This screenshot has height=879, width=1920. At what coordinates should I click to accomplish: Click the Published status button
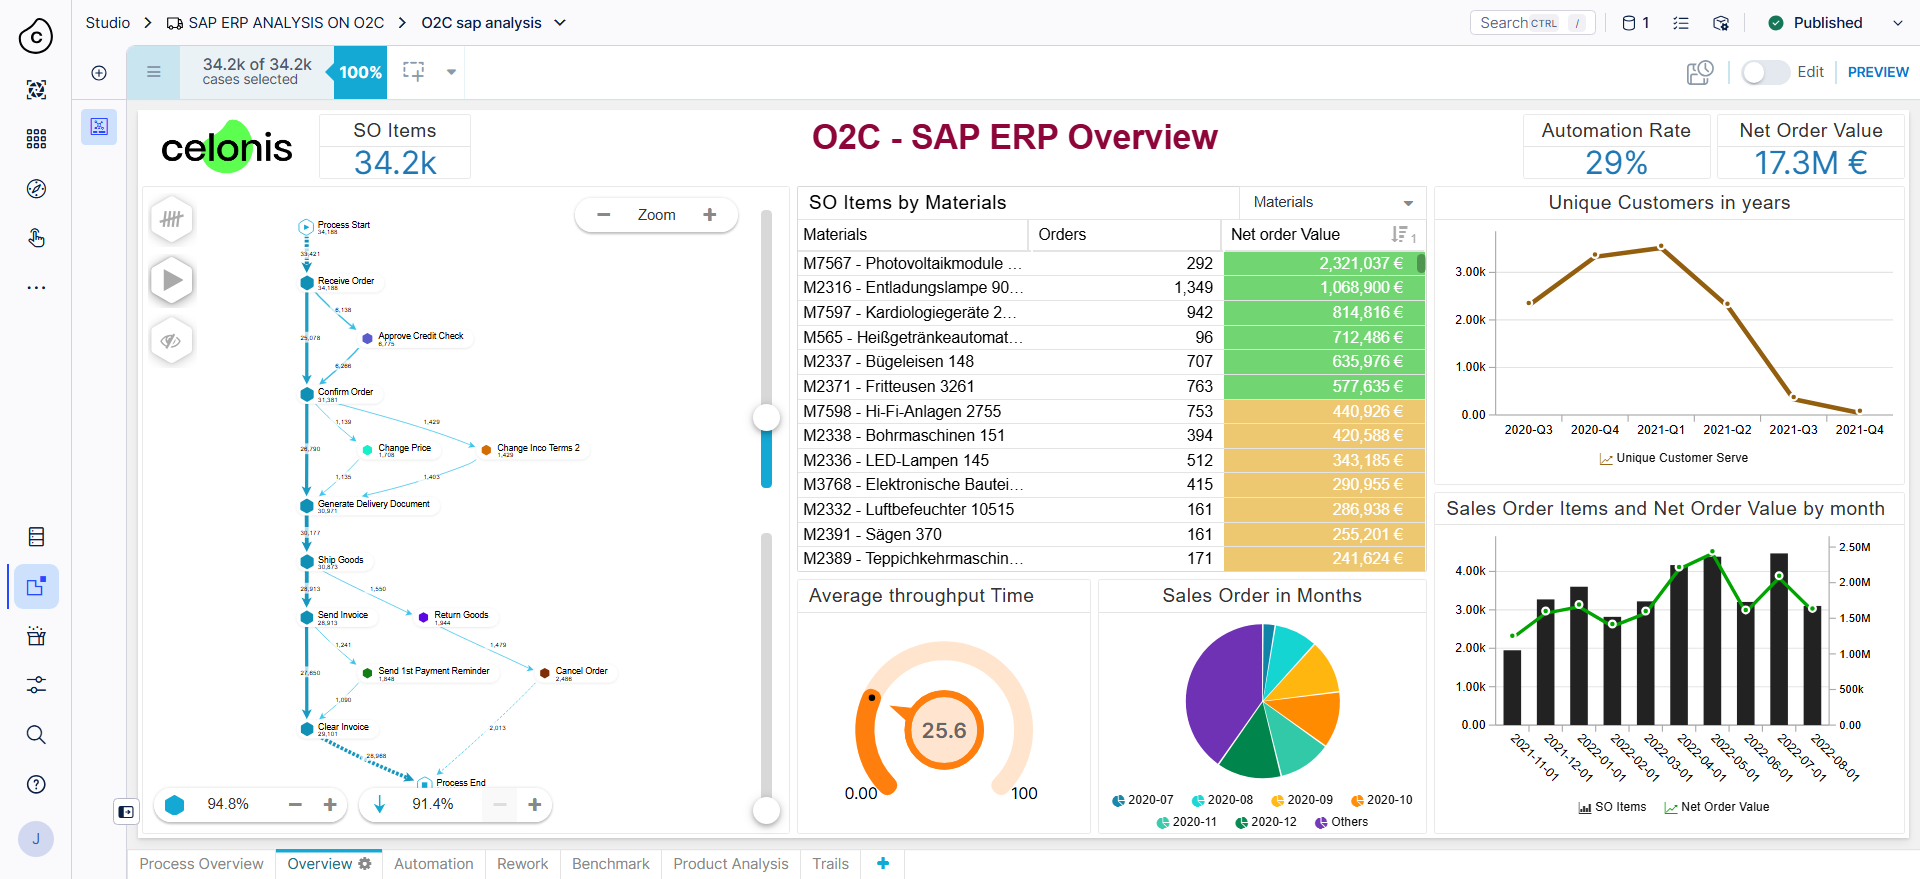tap(1816, 23)
